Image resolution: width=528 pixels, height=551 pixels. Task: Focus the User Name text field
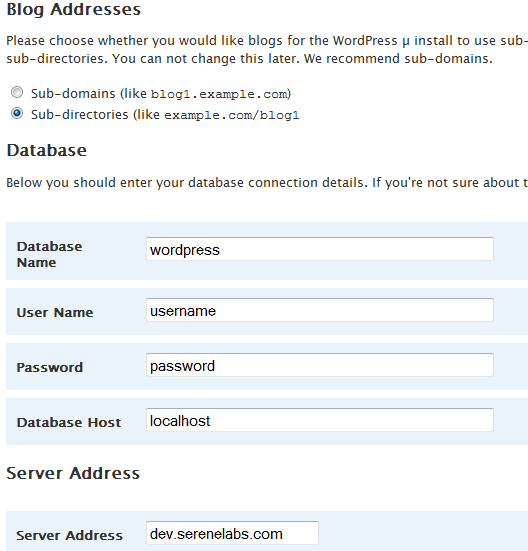click(320, 310)
